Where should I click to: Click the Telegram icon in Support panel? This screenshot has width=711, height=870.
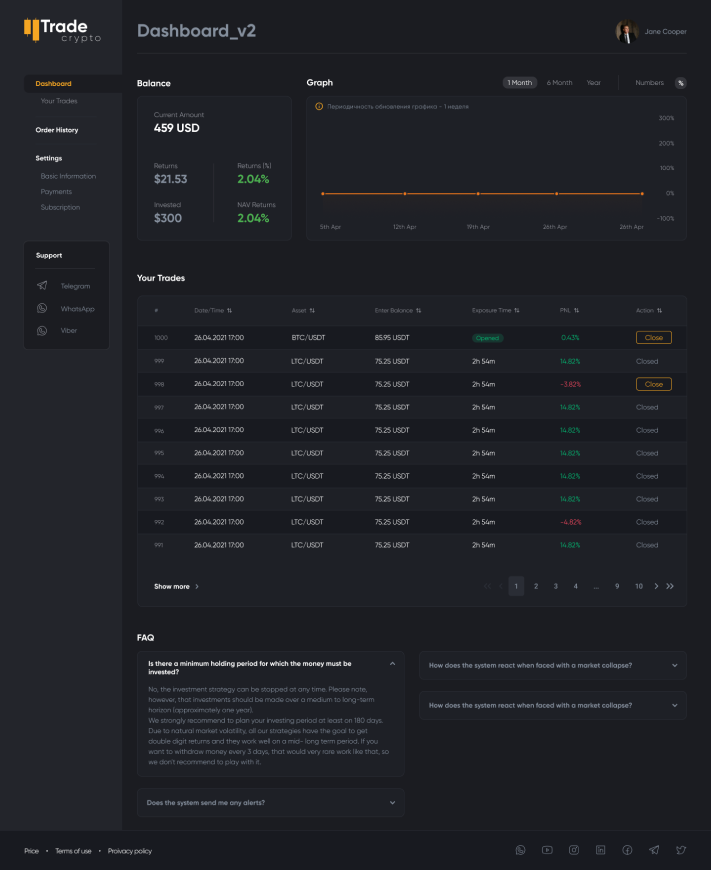point(42,286)
